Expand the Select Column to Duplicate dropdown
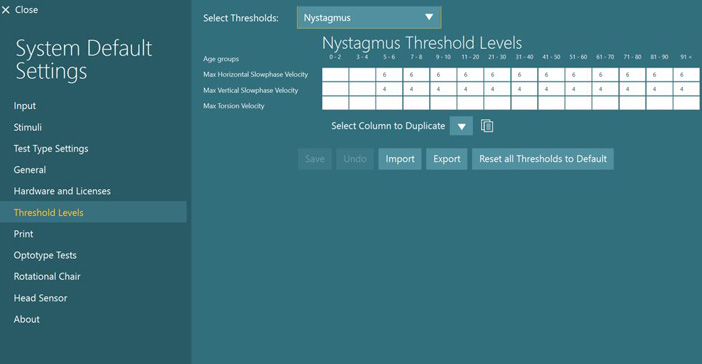This screenshot has height=364, width=702. [461, 126]
